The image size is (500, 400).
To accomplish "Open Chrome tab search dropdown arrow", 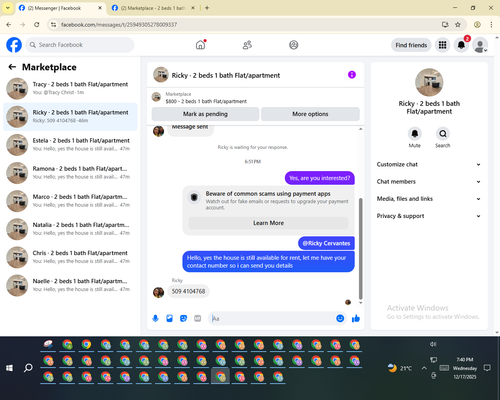I will (x=8, y=8).
